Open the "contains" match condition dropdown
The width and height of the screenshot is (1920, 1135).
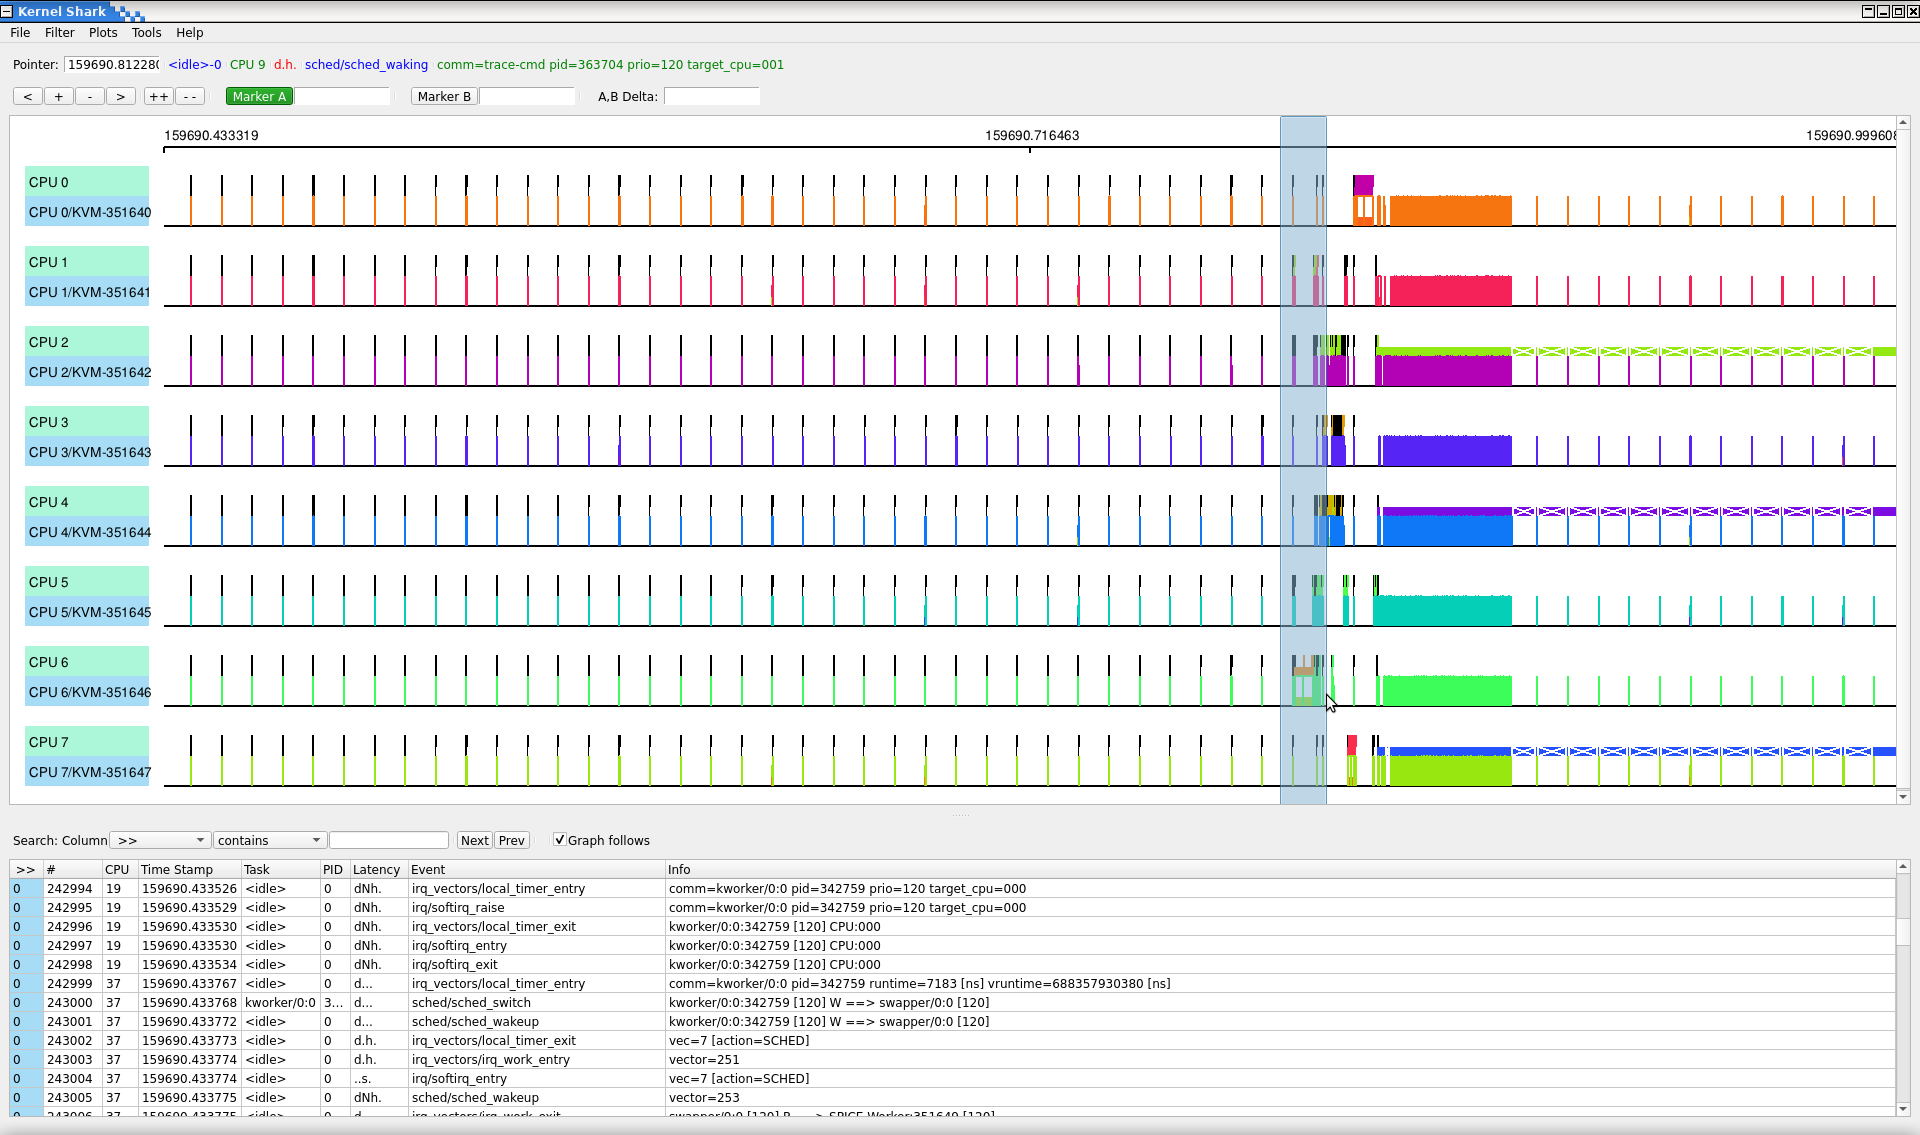[268, 840]
